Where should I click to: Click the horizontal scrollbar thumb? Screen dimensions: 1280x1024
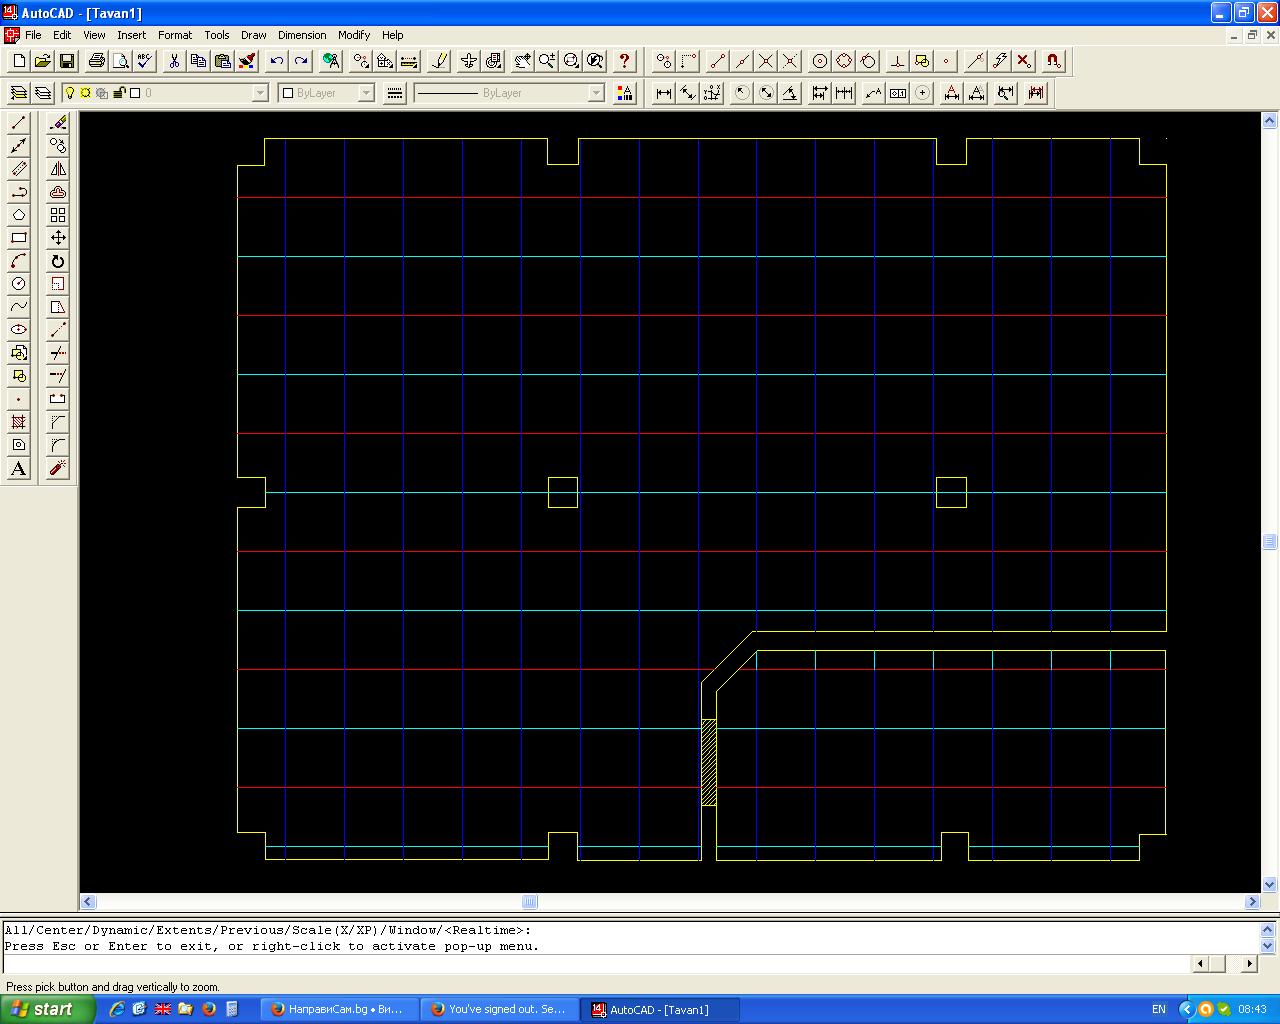click(530, 902)
